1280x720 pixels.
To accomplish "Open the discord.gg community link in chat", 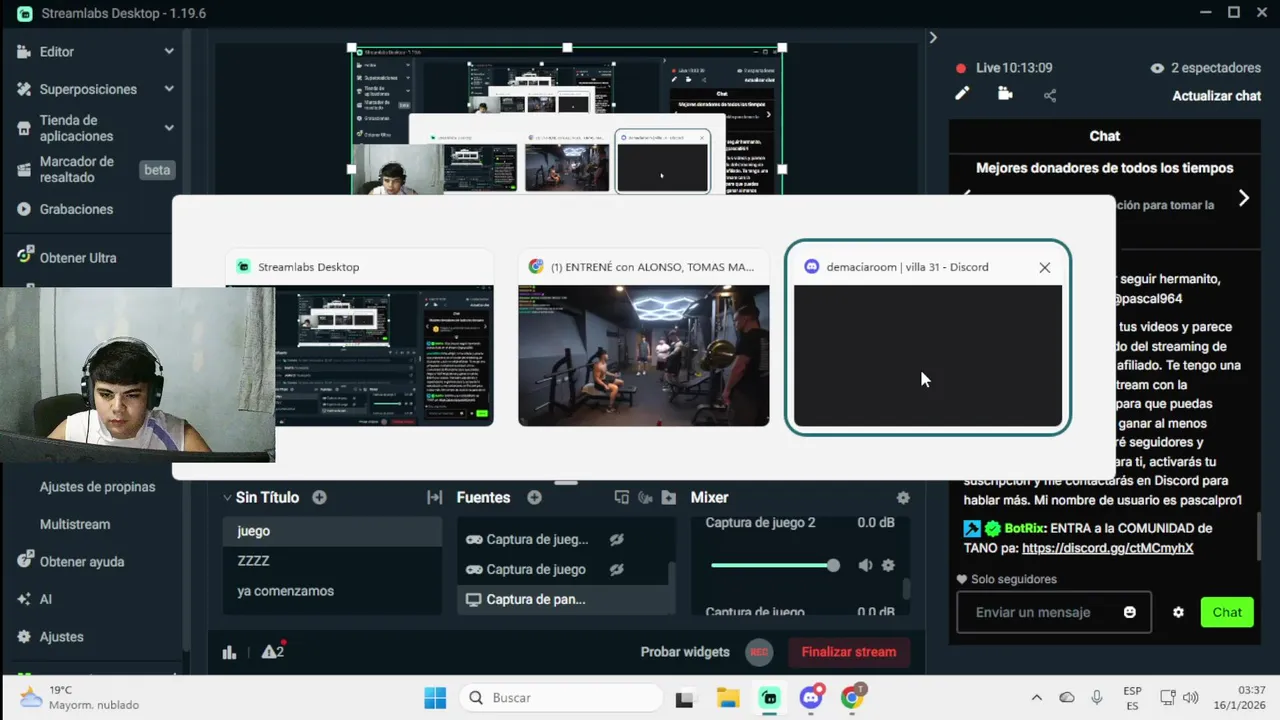I will pyautogui.click(x=1108, y=548).
